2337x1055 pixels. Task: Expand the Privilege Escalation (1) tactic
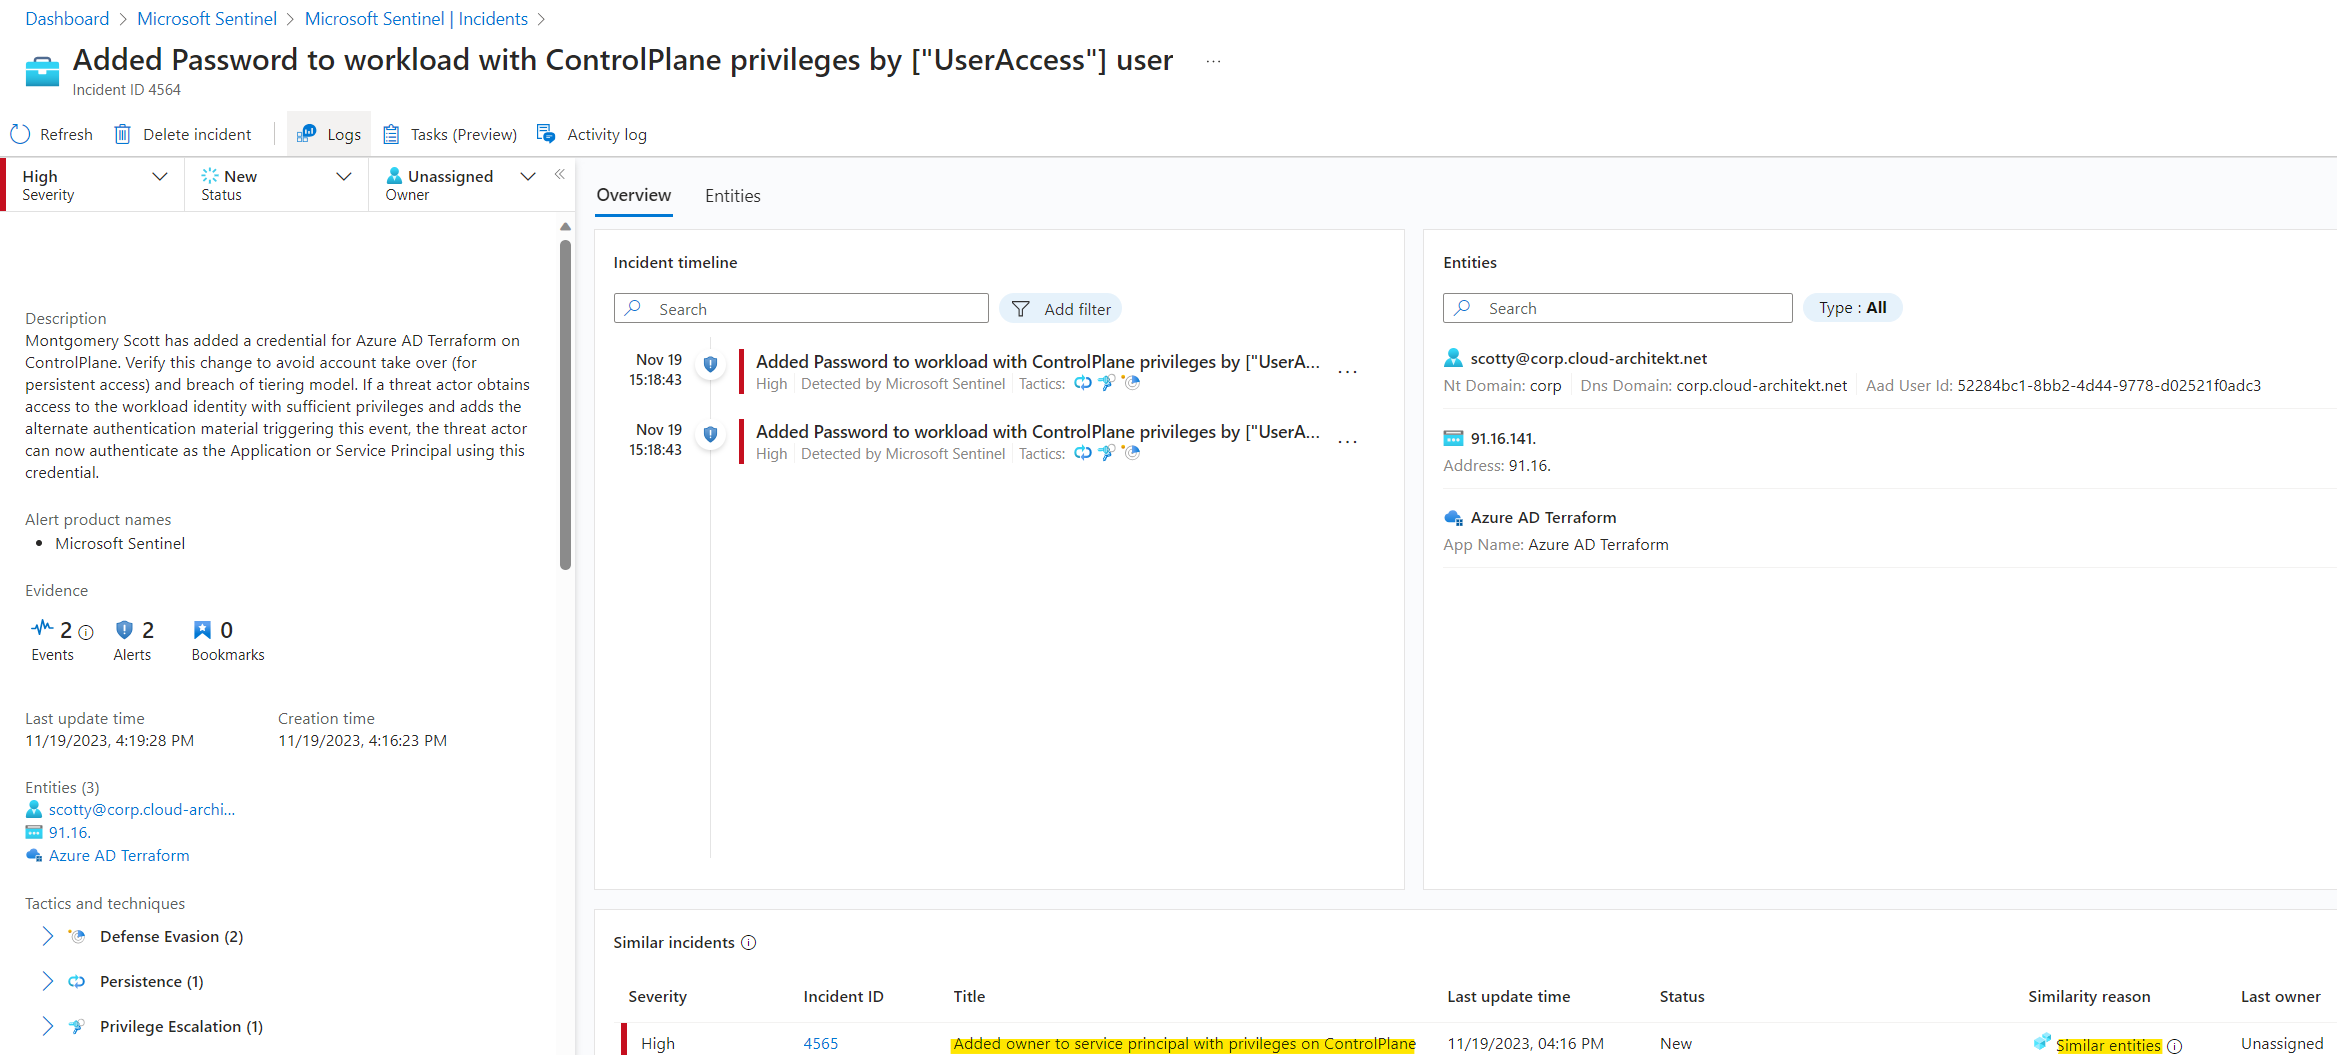click(x=47, y=1026)
